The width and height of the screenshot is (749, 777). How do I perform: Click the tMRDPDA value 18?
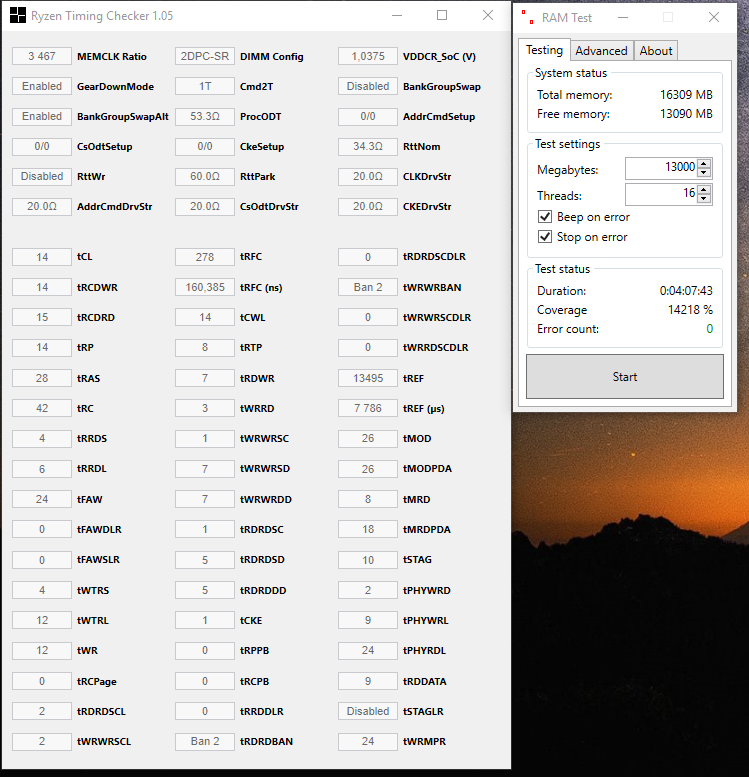coord(368,529)
